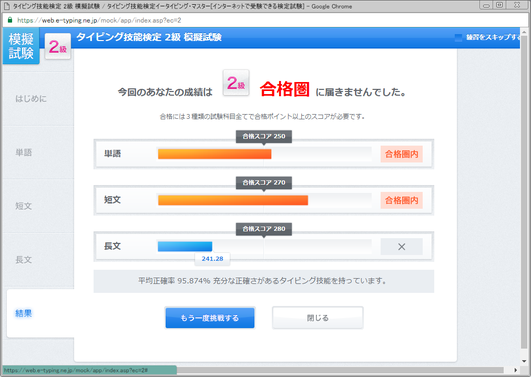Click 241.28 score value
Image resolution: width=531 pixels, height=377 pixels.
tap(212, 259)
